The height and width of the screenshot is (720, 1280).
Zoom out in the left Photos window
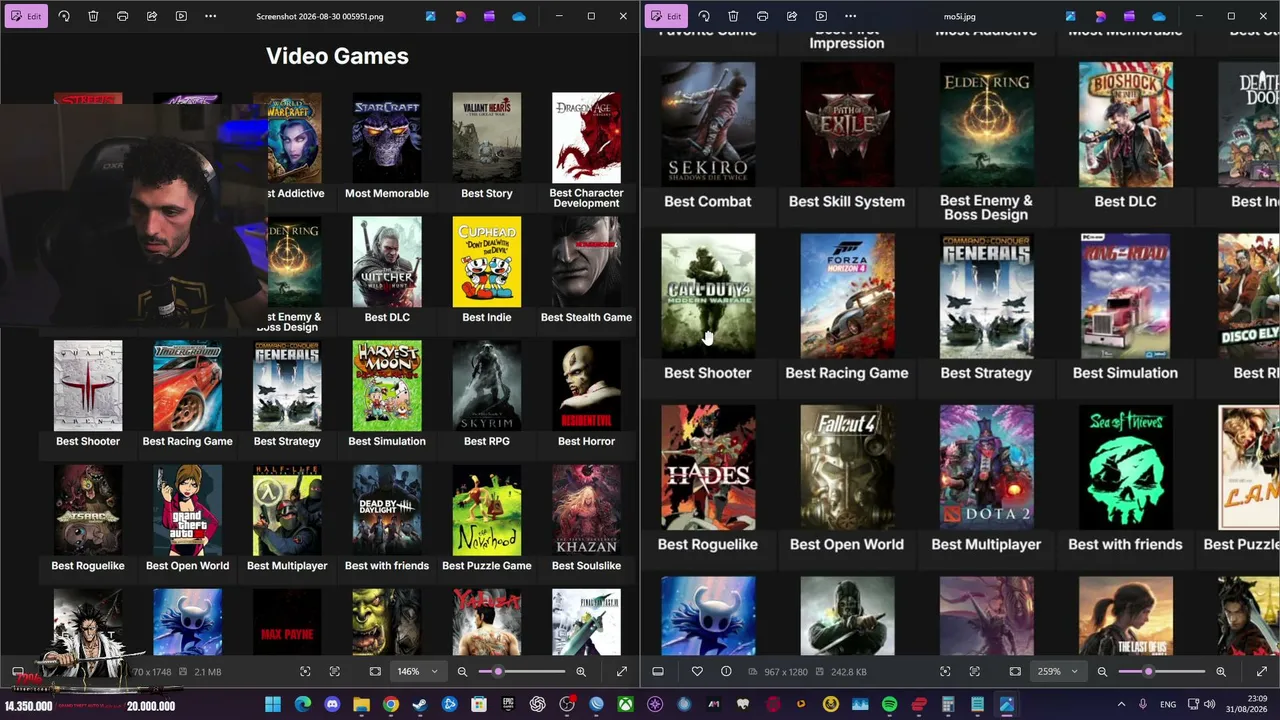point(462,672)
